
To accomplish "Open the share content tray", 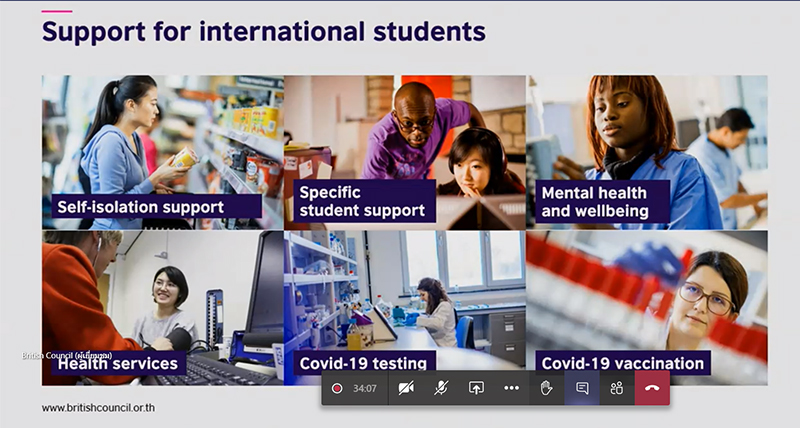I will click(476, 388).
